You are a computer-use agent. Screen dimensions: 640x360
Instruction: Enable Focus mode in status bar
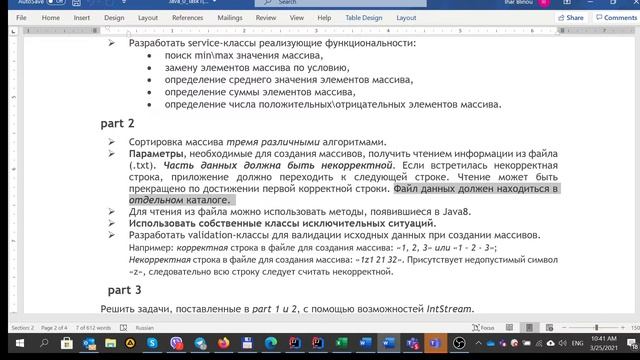483,328
